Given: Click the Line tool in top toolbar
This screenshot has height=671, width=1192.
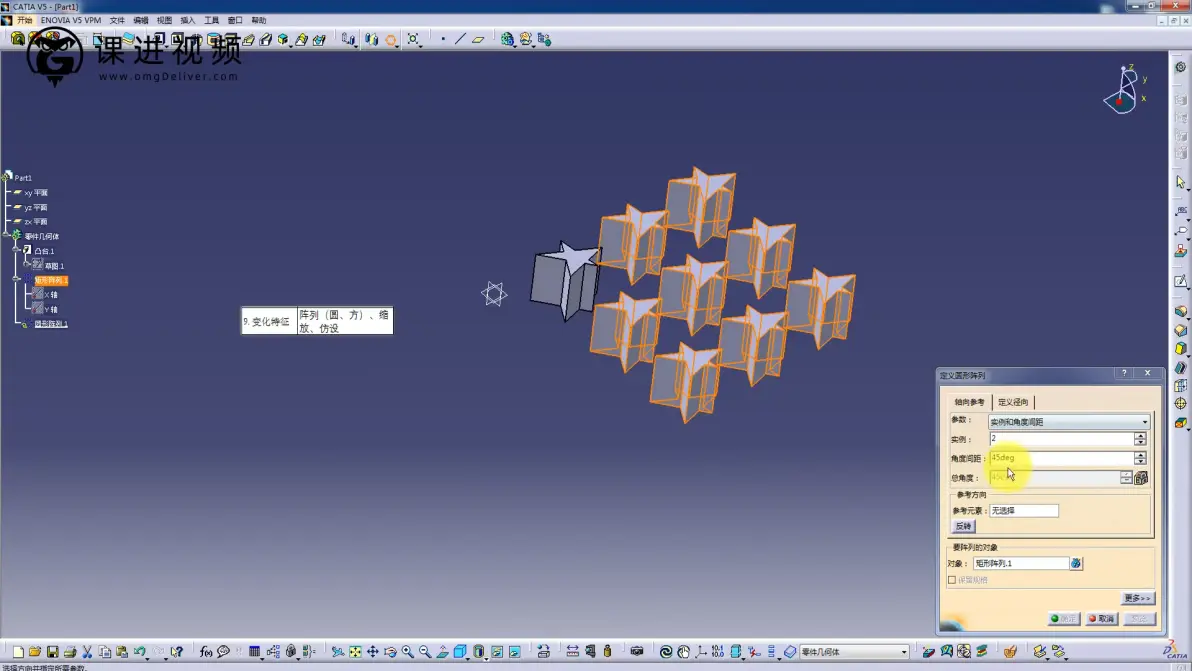Looking at the screenshot, I should click(461, 39).
